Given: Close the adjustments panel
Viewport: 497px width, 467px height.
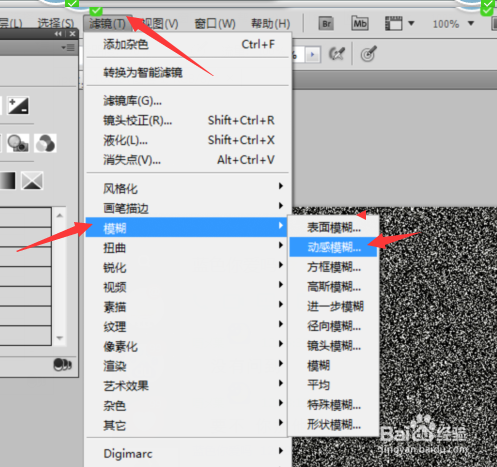Looking at the screenshot, I should pos(72,34).
